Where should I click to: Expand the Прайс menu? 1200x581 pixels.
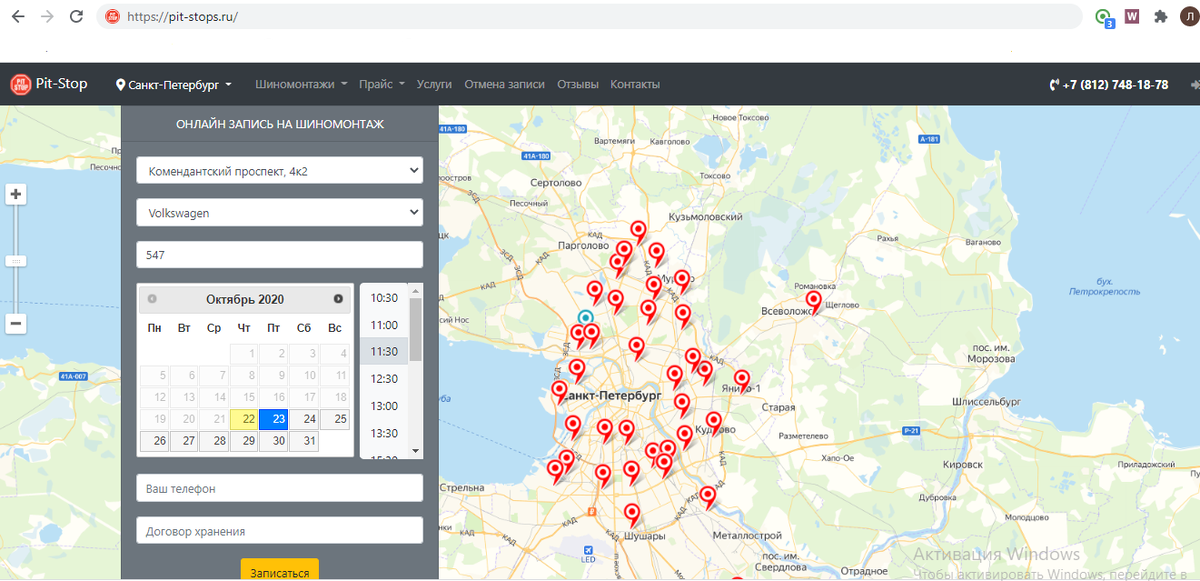(x=382, y=85)
